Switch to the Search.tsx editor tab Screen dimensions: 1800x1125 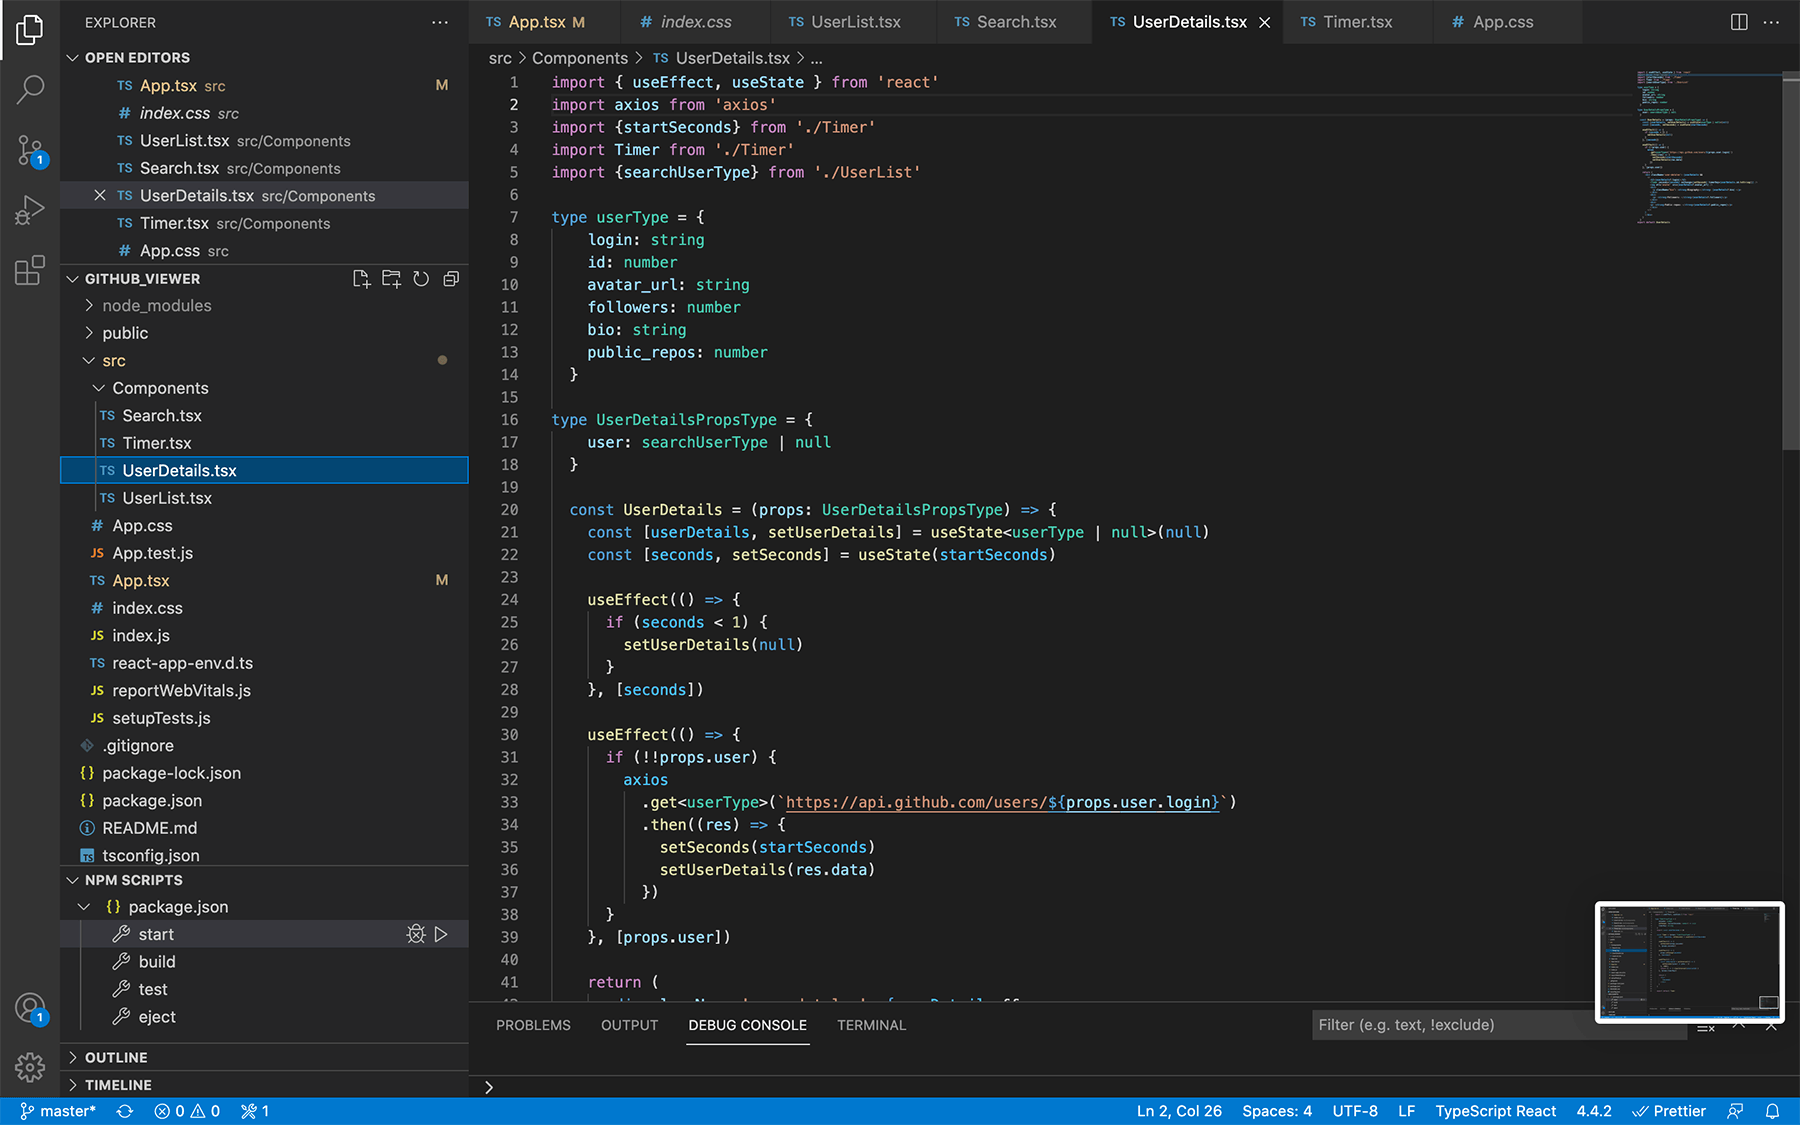(x=1014, y=22)
